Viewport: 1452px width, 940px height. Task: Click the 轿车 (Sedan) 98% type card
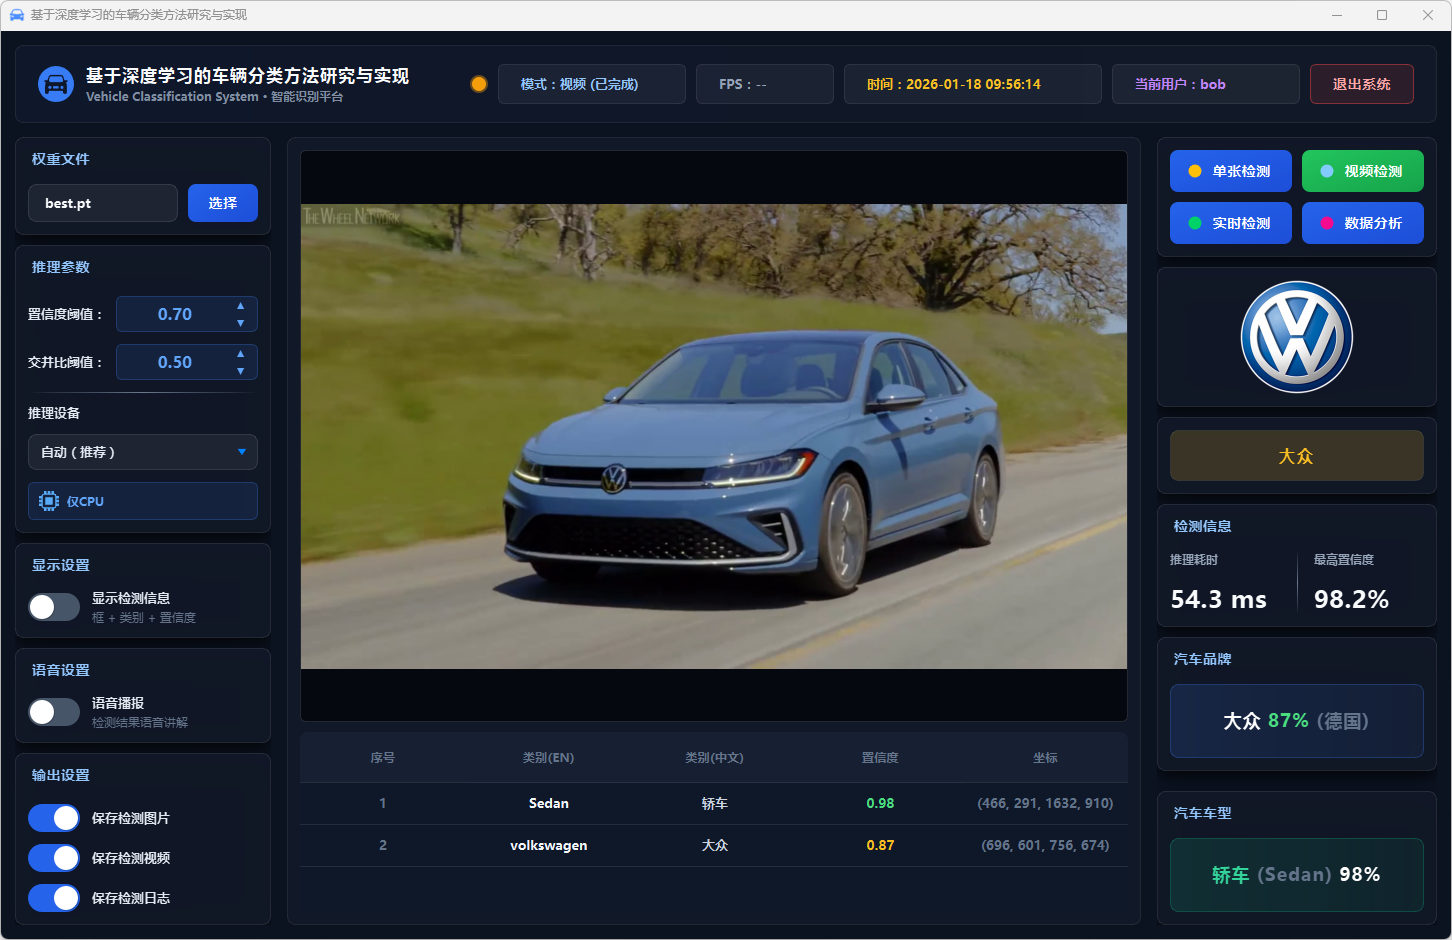tap(1297, 875)
